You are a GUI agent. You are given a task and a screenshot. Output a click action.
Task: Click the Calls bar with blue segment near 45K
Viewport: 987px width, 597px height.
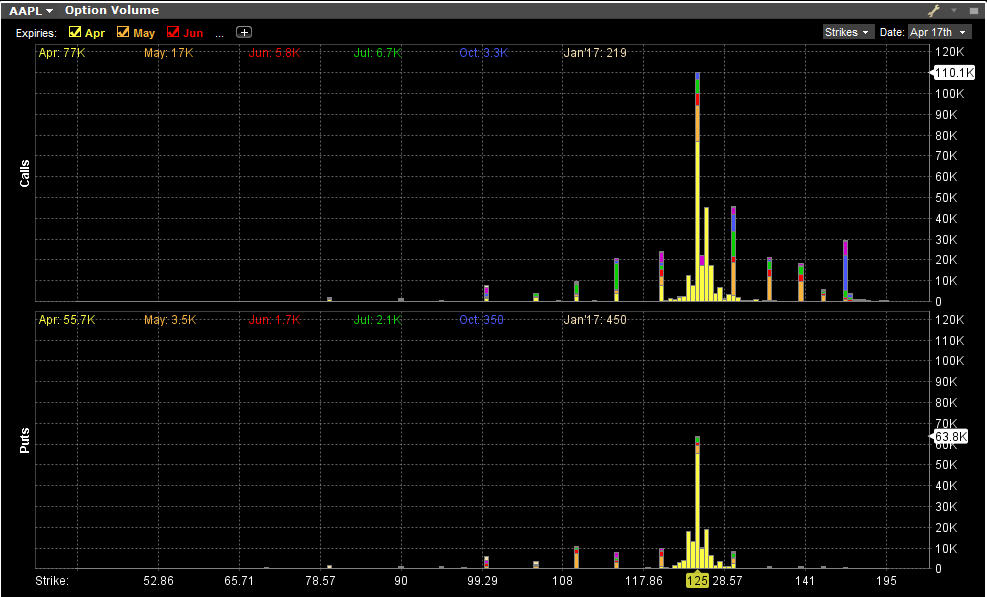pos(733,253)
